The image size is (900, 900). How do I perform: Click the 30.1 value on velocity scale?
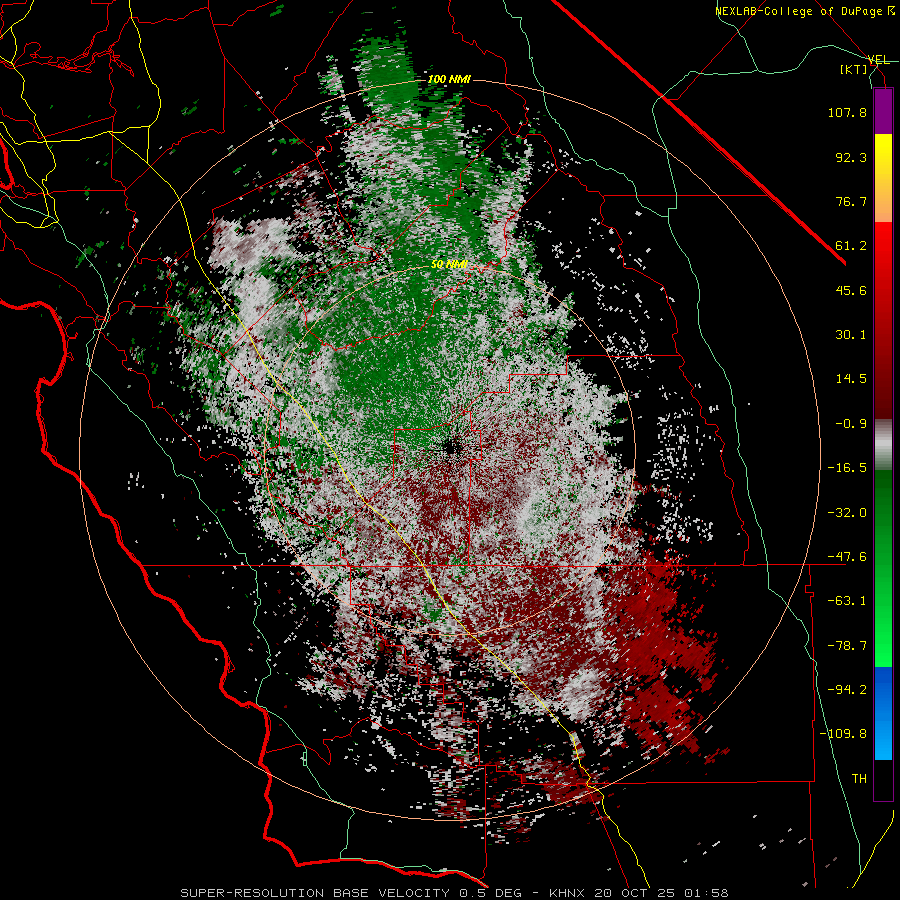[x=851, y=335]
